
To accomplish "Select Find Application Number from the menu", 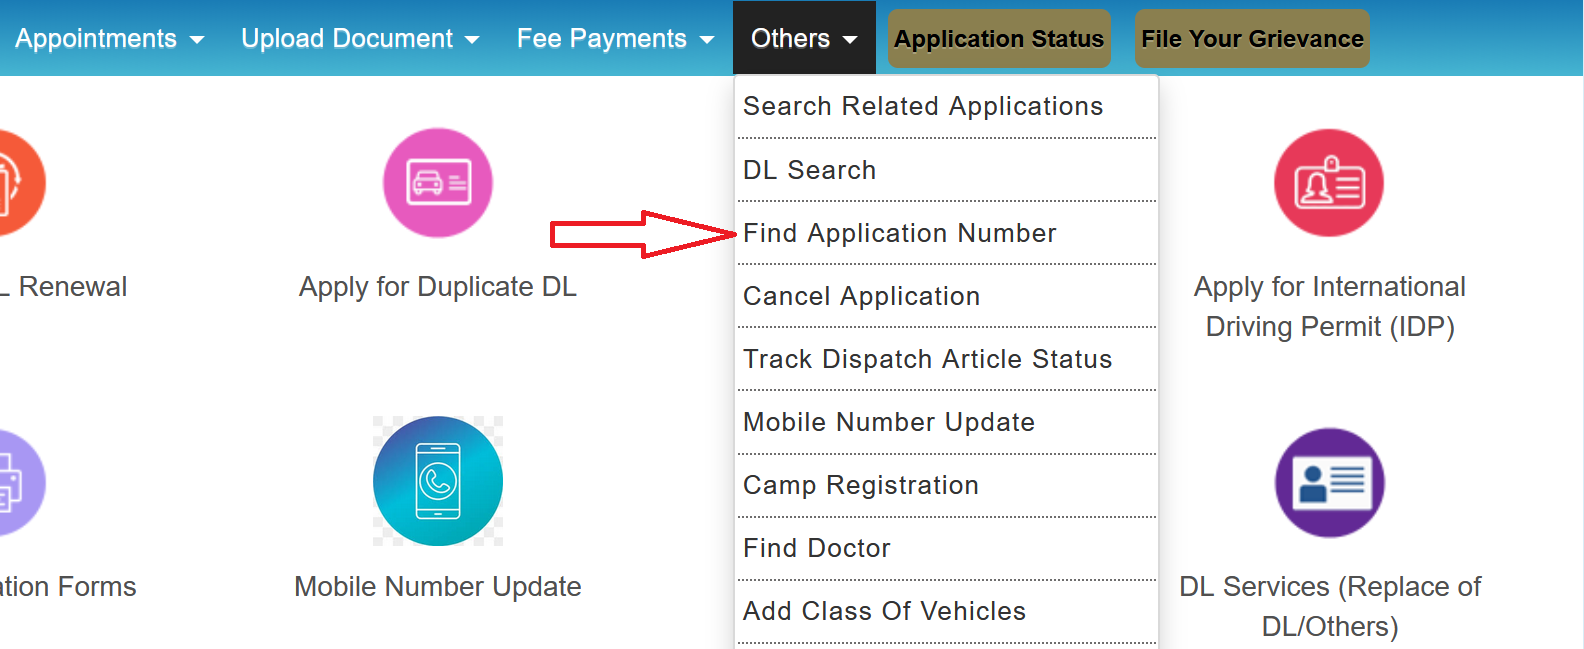I will pos(899,232).
